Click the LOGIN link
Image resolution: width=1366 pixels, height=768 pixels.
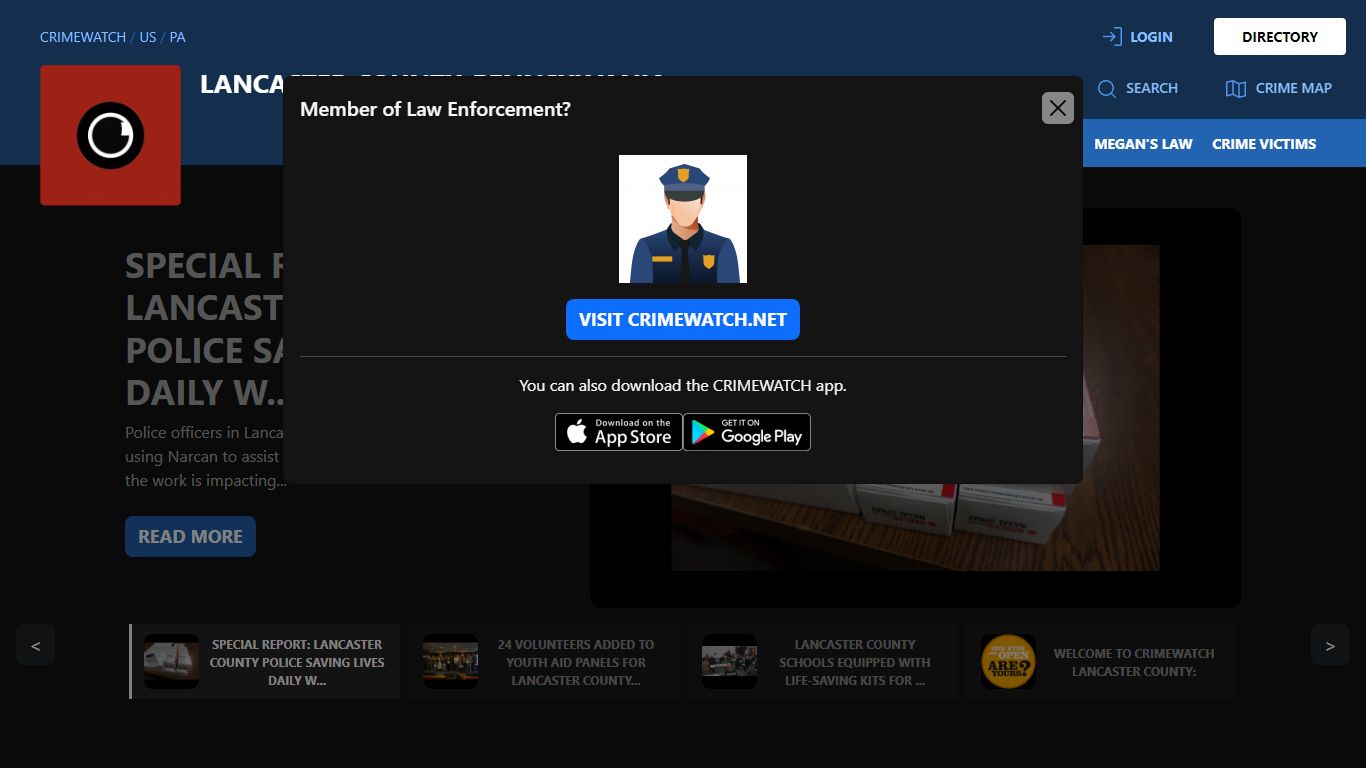click(1138, 37)
